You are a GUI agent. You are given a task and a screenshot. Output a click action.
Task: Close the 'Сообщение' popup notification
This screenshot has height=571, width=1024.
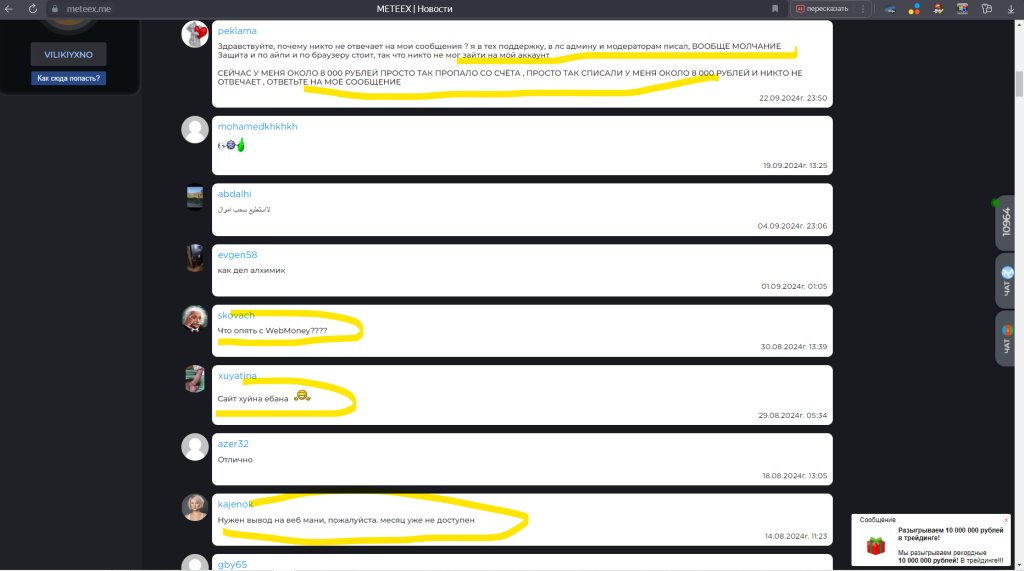(1006, 520)
